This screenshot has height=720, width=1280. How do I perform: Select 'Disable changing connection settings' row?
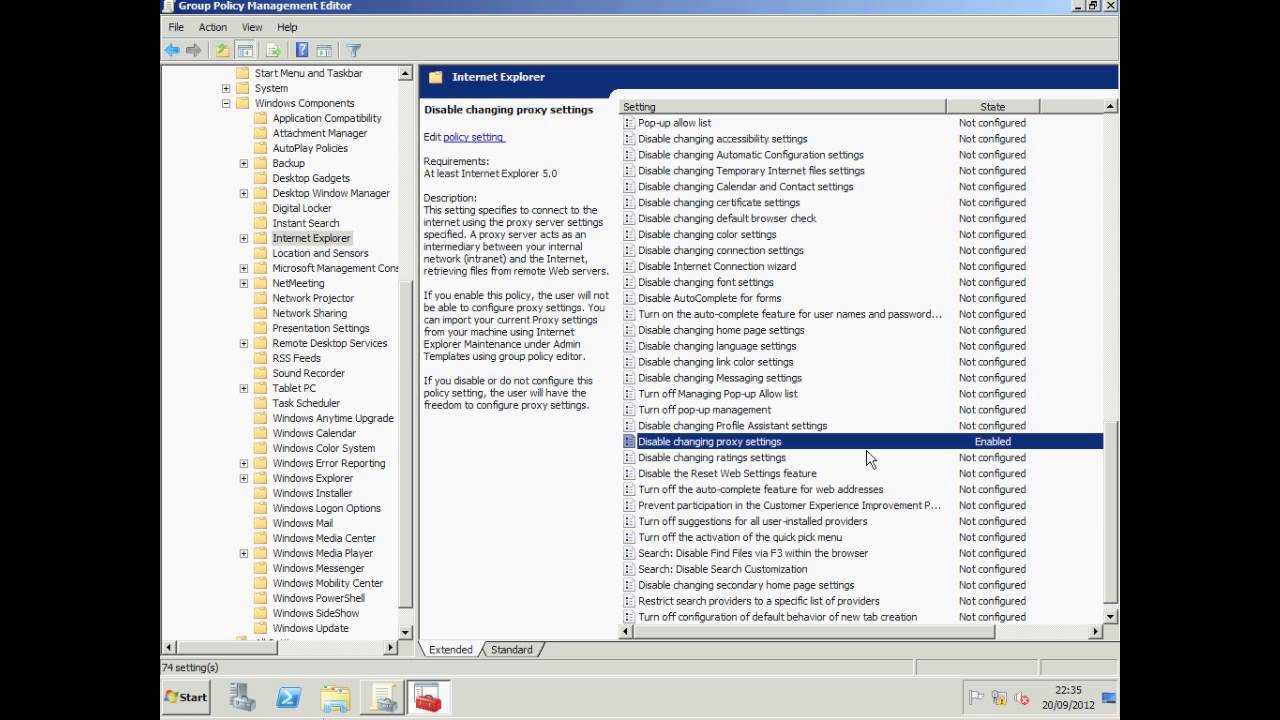(862, 250)
